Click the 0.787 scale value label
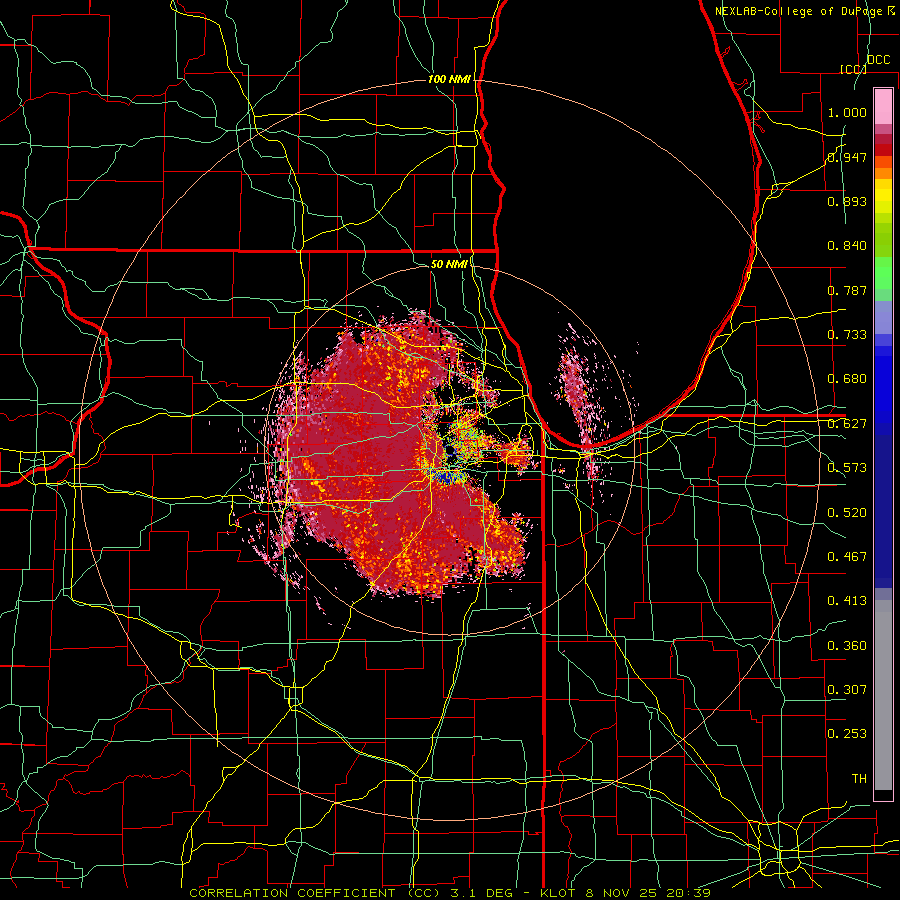 847,290
